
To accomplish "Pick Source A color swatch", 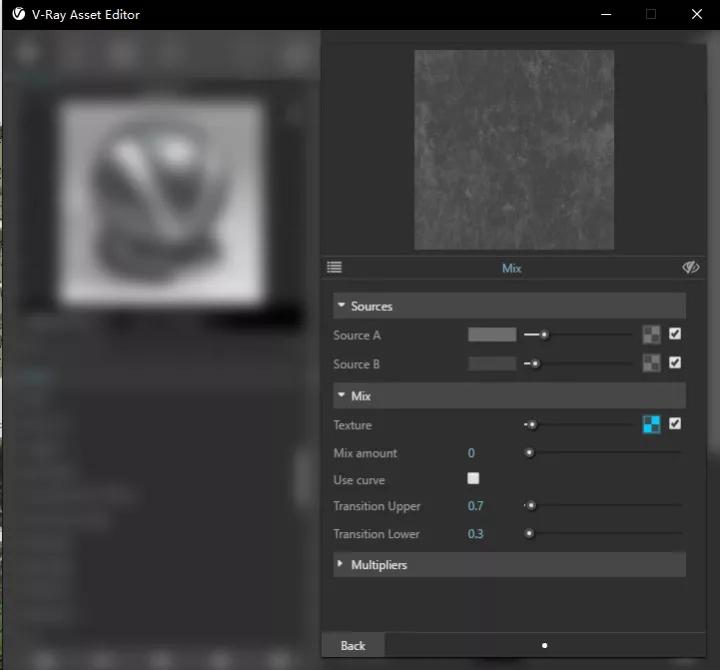I will 492,335.
